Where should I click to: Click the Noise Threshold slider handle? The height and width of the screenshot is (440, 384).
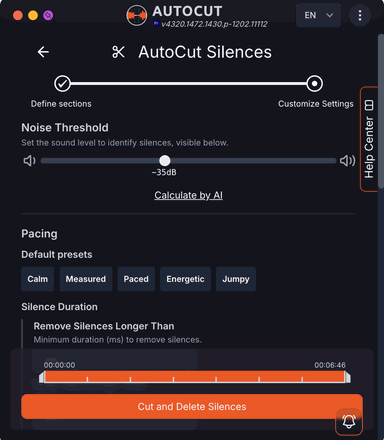tap(164, 161)
